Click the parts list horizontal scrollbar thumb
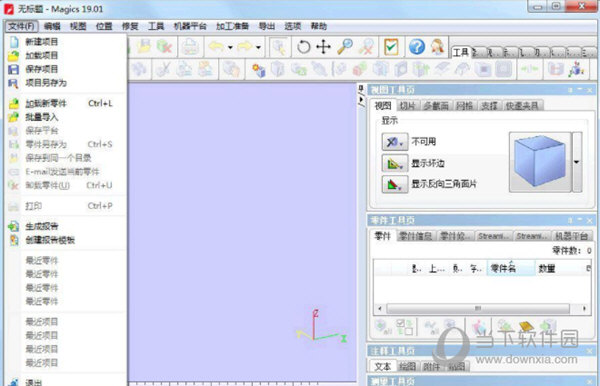600x386 pixels. tap(478, 308)
